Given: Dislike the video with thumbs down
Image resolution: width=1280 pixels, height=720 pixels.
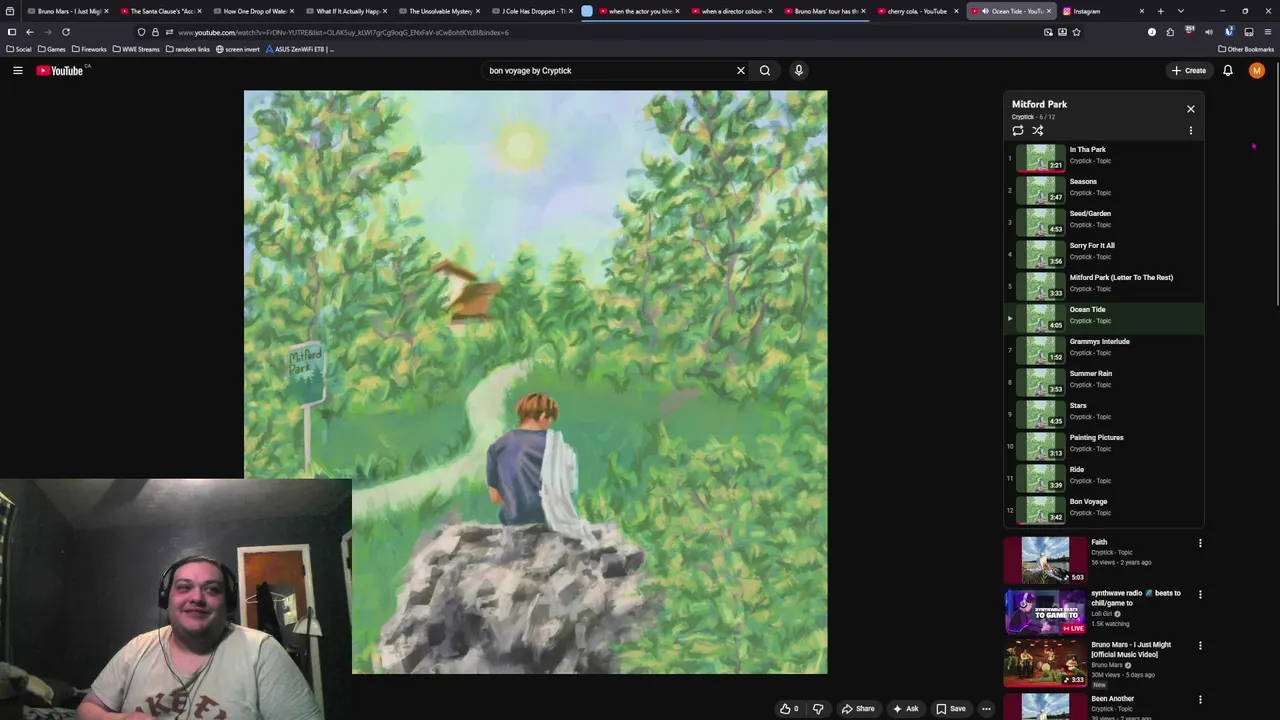Looking at the screenshot, I should 818,709.
